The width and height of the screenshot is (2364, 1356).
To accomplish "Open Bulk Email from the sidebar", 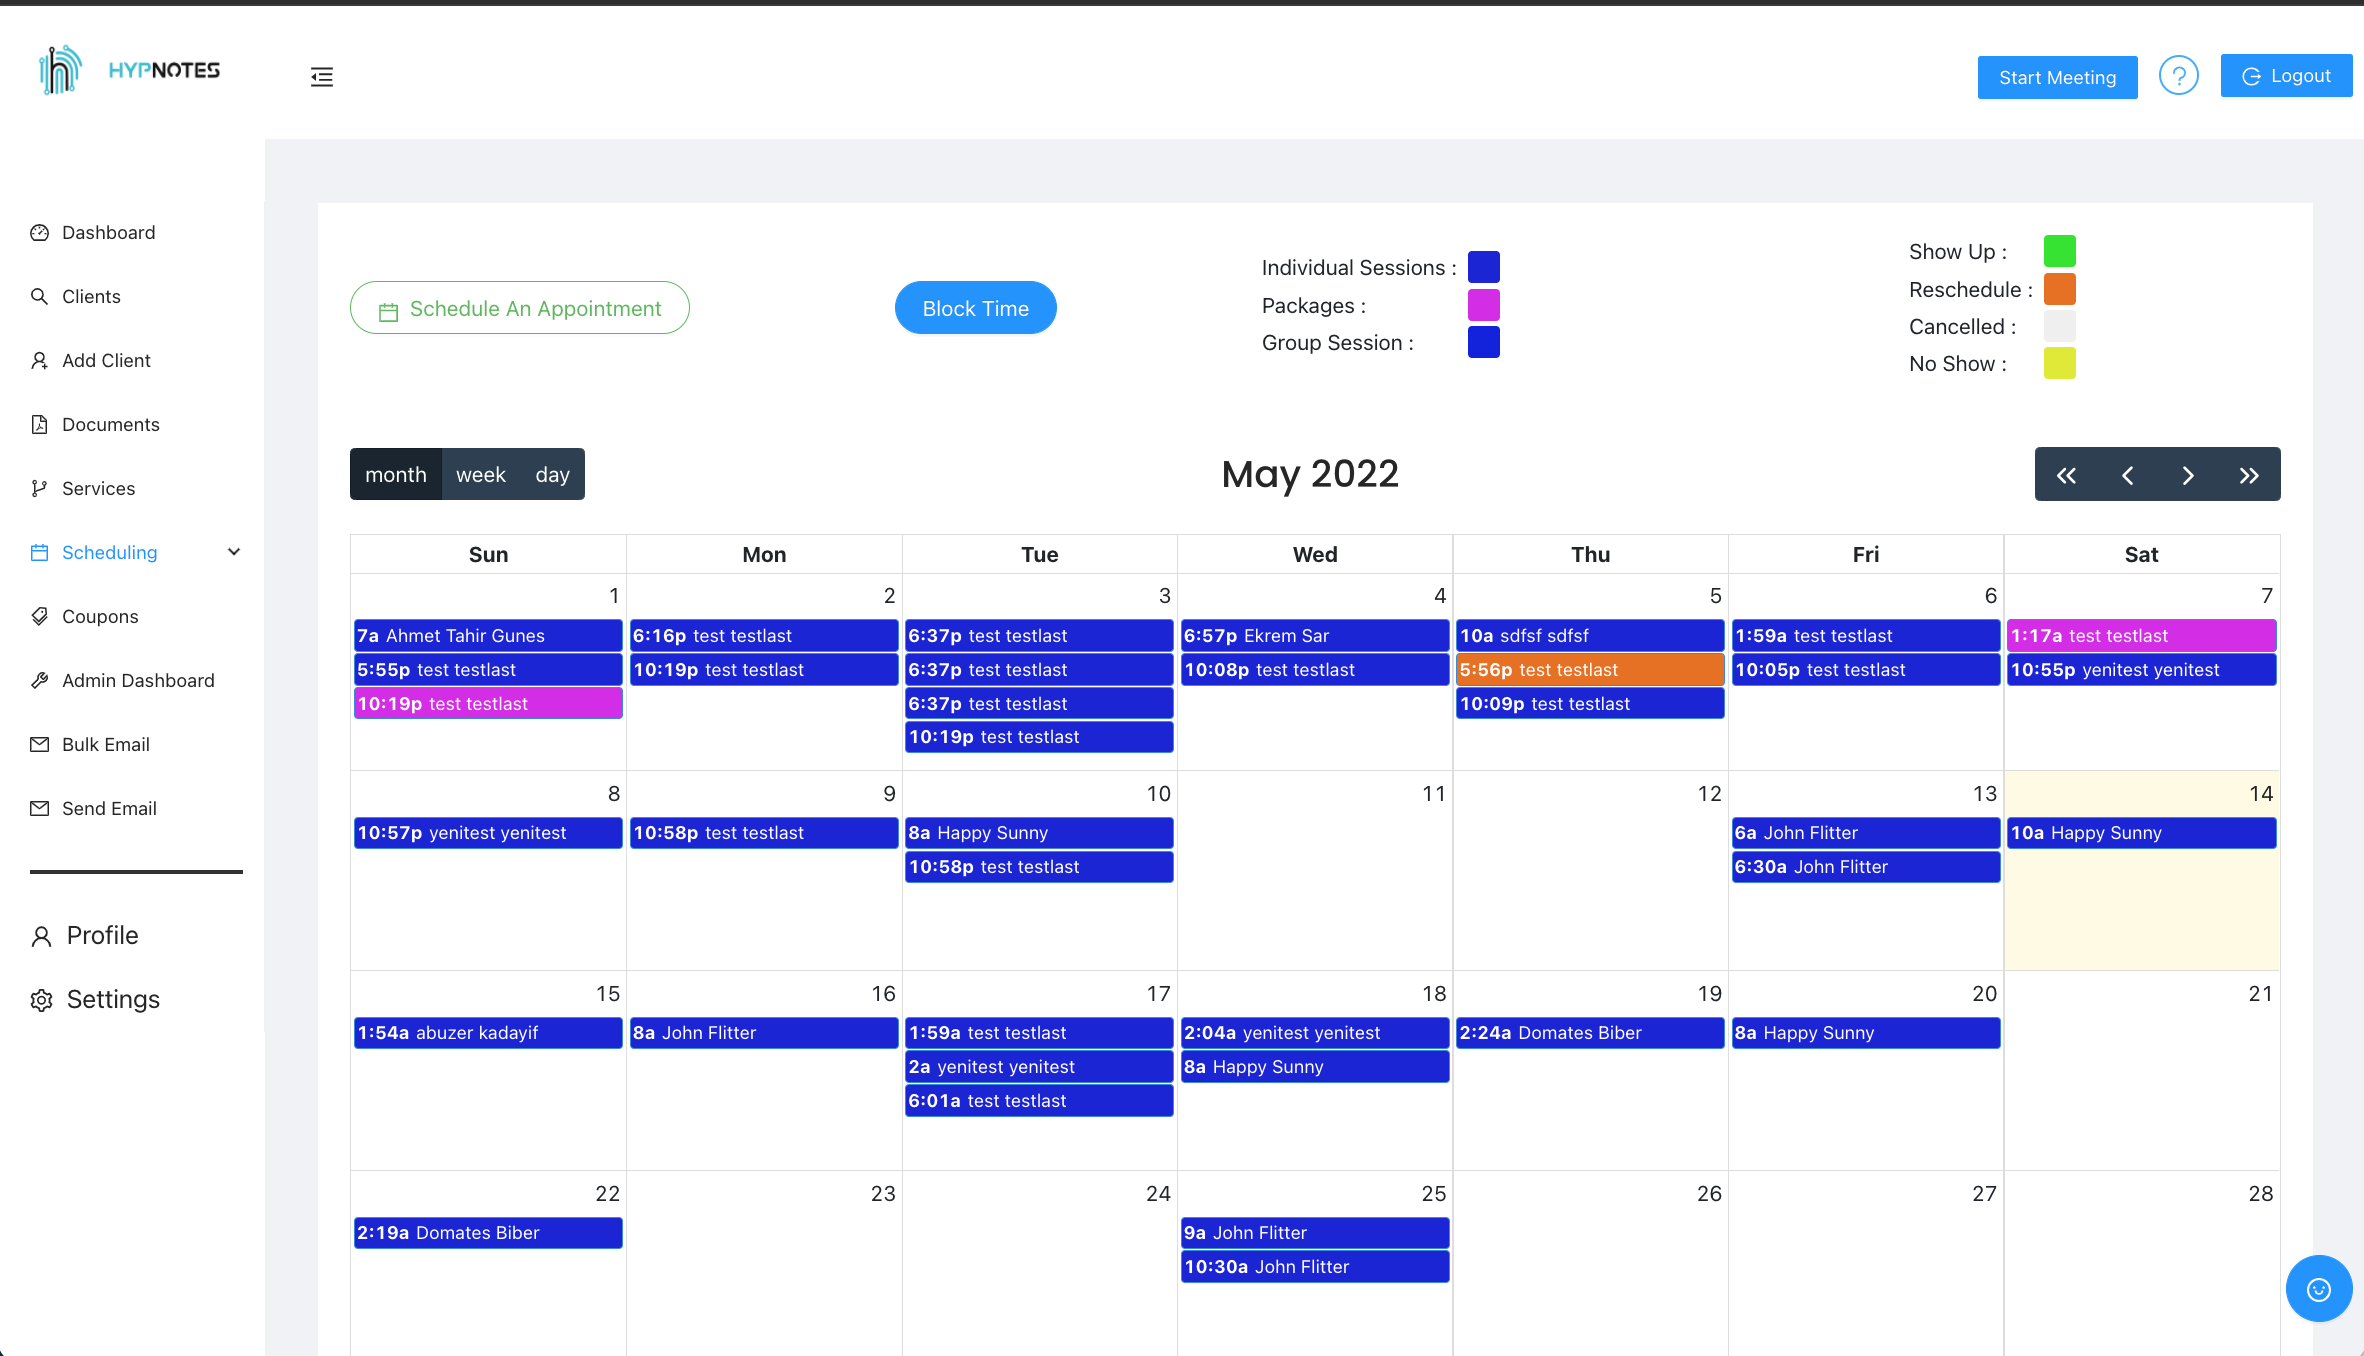I will coord(104,744).
